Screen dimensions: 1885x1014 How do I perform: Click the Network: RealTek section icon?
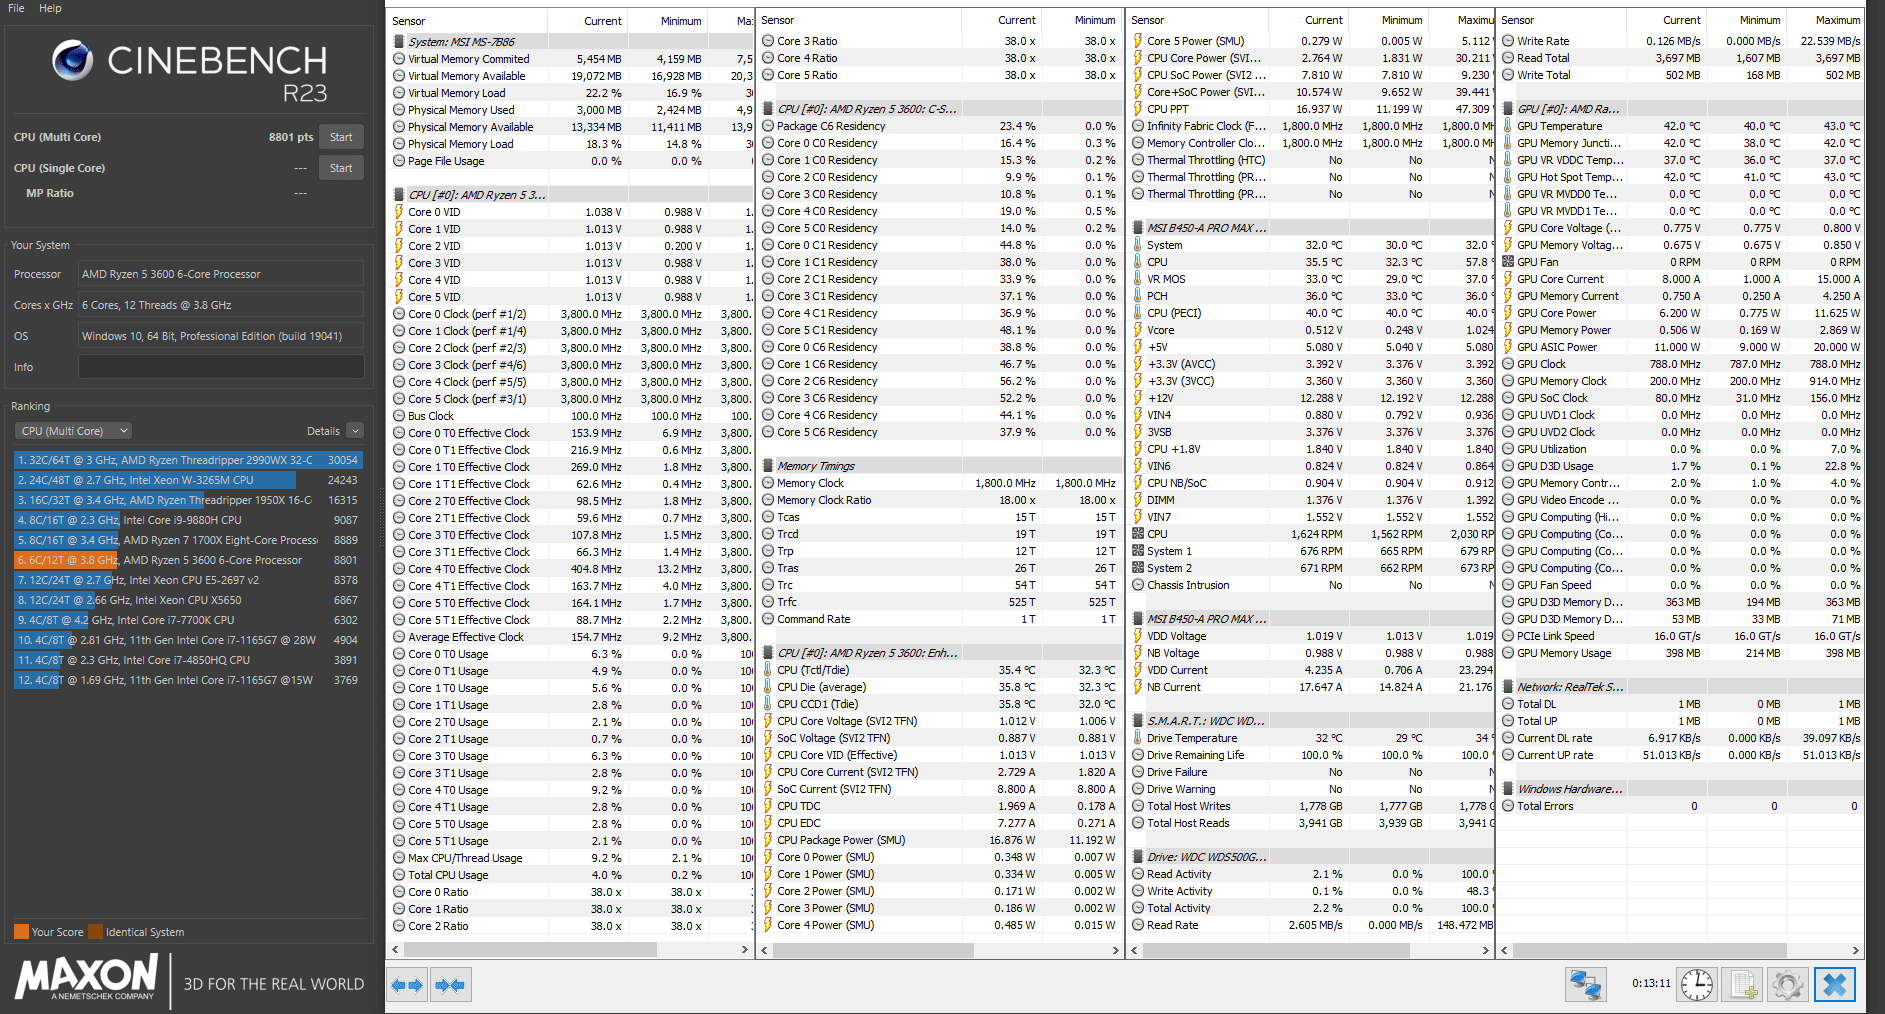click(1508, 687)
